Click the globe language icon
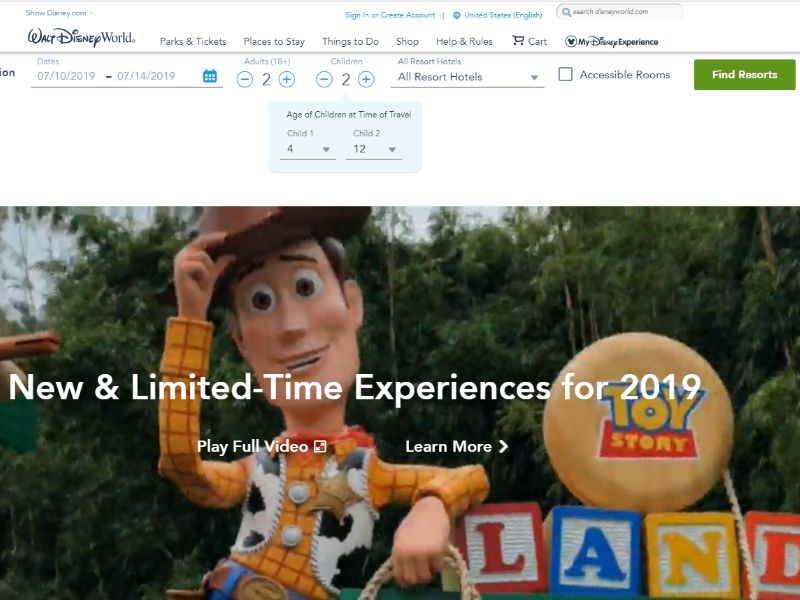 point(457,15)
